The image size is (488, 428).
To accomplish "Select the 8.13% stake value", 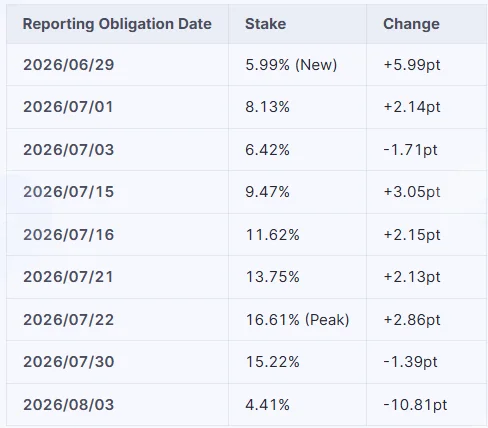I will click(267, 107).
